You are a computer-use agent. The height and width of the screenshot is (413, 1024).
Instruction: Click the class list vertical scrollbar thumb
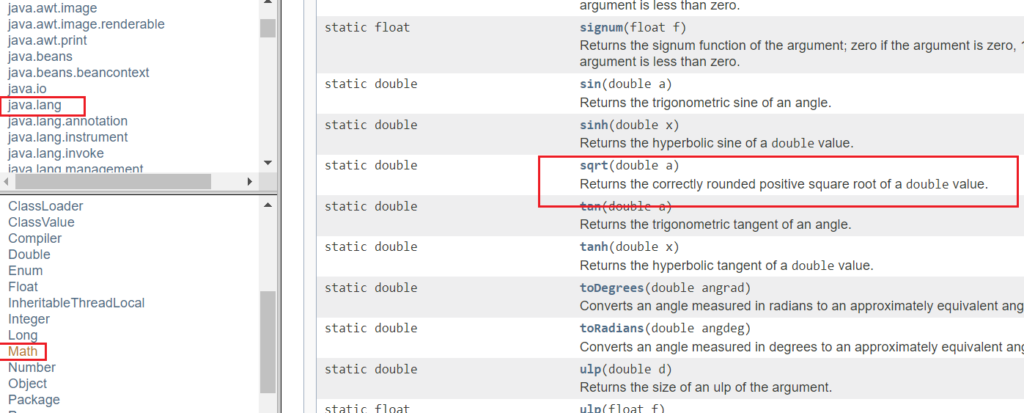pyautogui.click(x=268, y=341)
